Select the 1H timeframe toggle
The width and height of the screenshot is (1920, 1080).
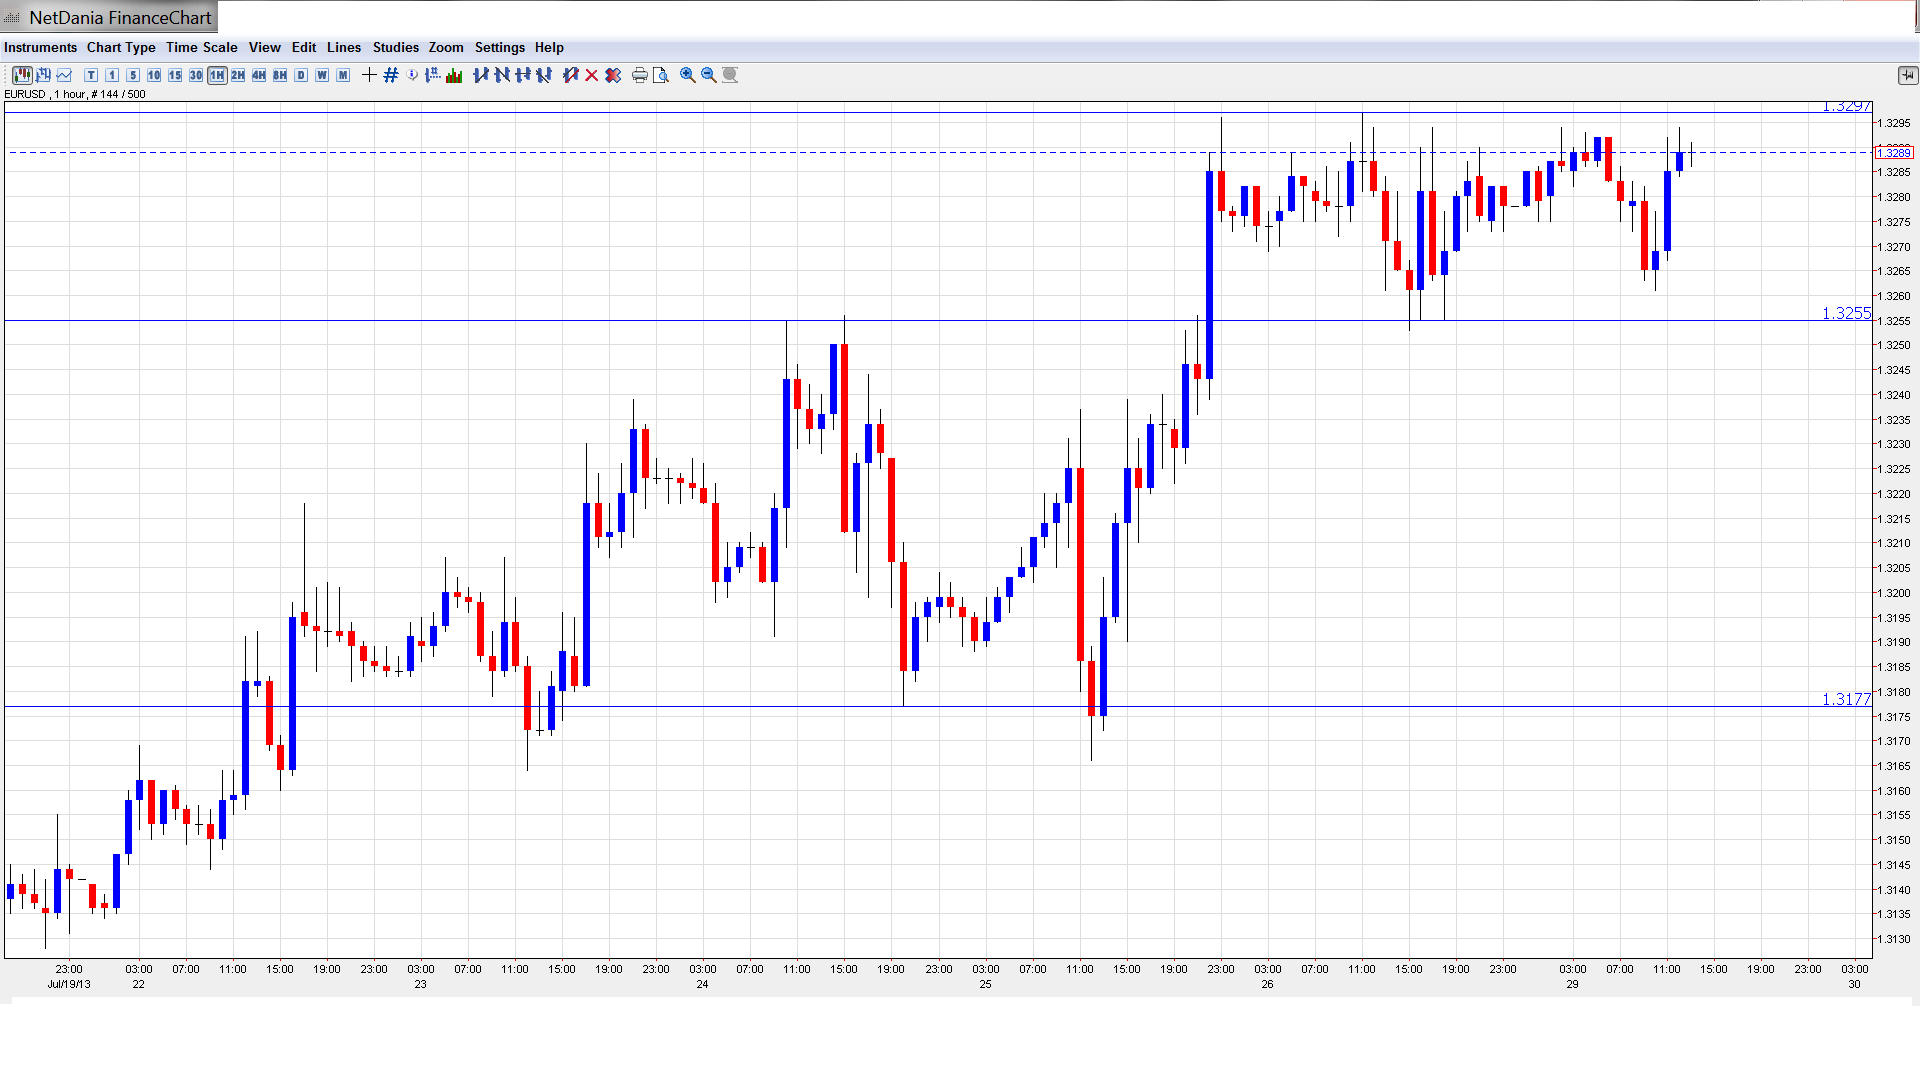point(217,75)
